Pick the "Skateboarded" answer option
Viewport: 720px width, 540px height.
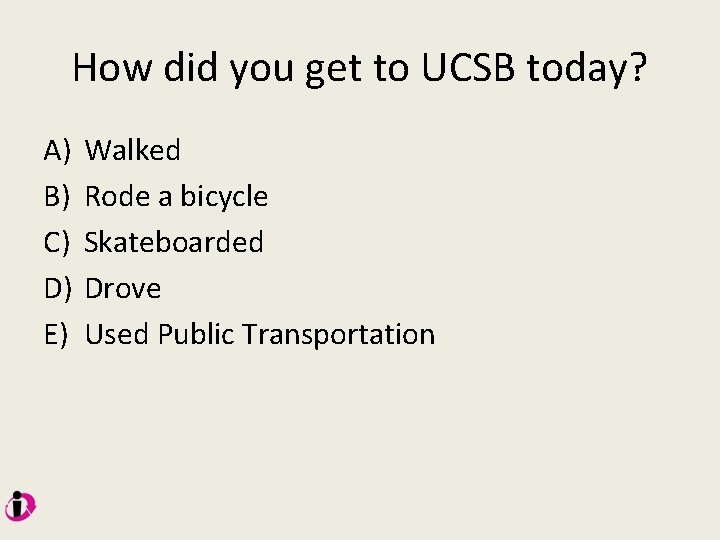tap(174, 242)
